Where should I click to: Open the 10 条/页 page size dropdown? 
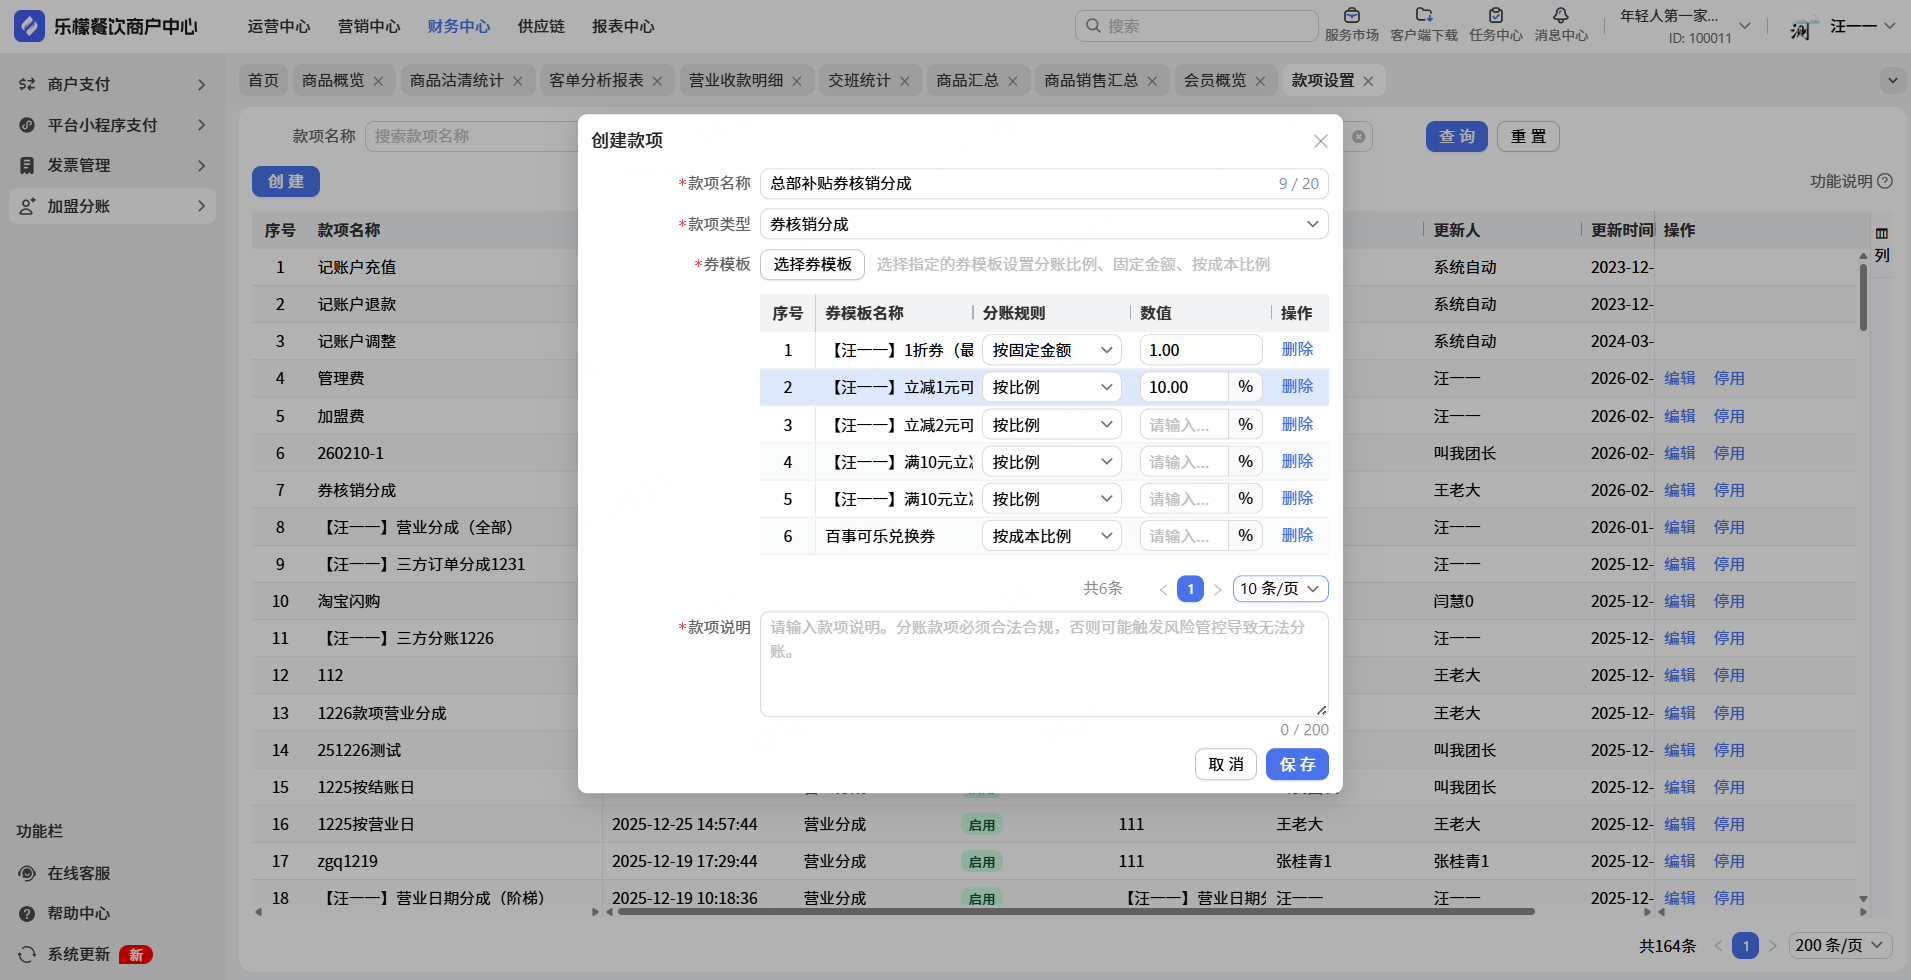coord(1280,589)
